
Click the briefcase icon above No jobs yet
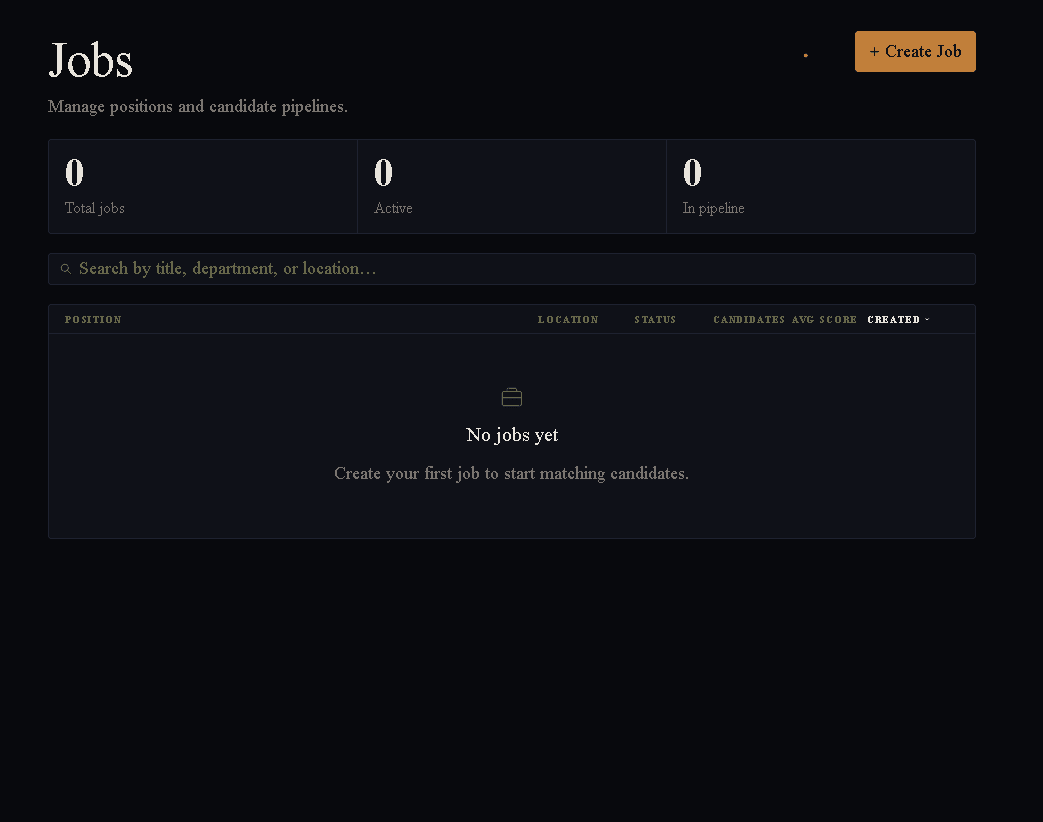pyautogui.click(x=512, y=396)
